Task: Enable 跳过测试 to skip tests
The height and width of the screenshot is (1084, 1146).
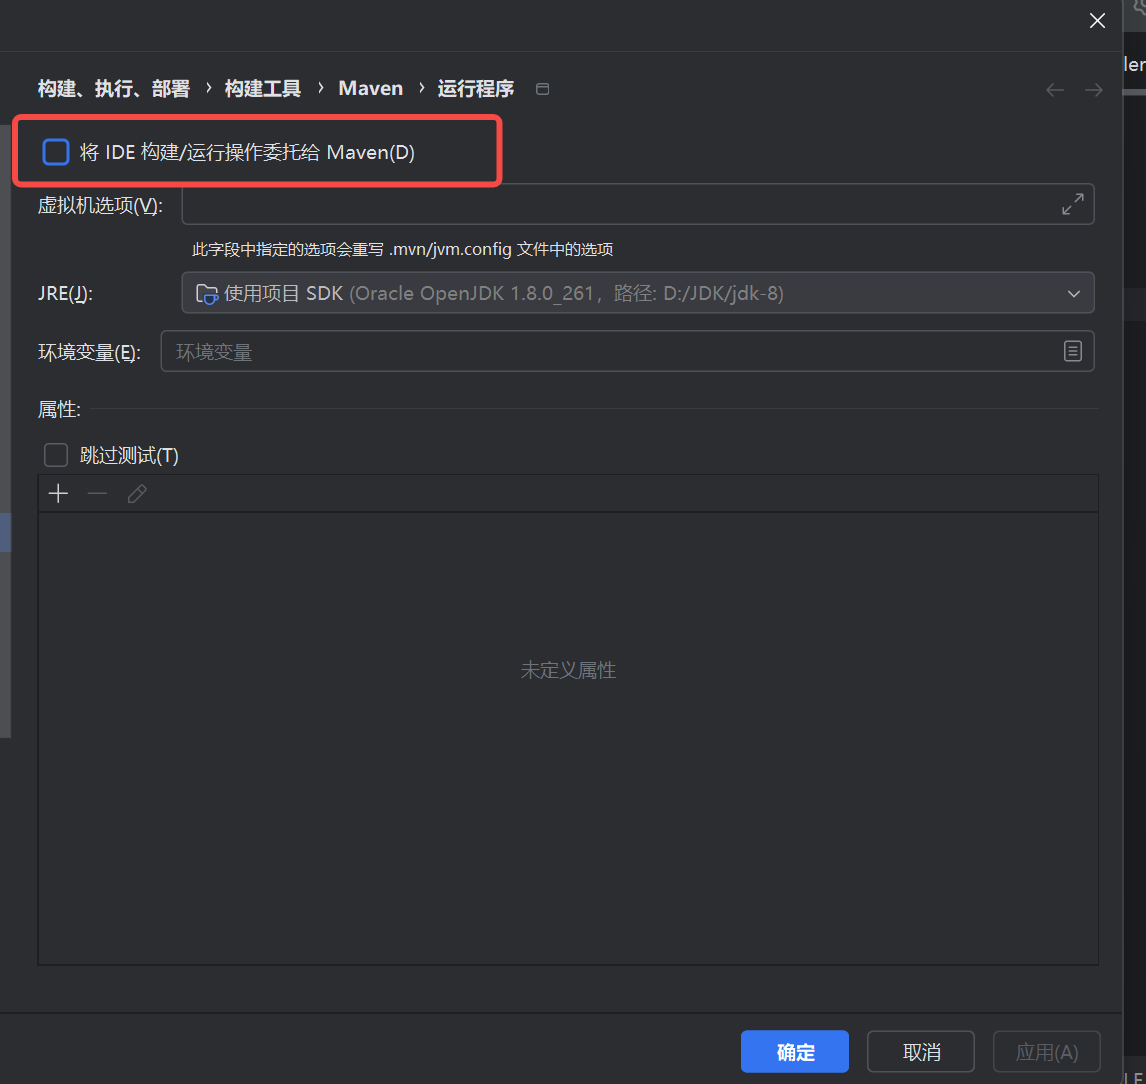Action: click(55, 455)
